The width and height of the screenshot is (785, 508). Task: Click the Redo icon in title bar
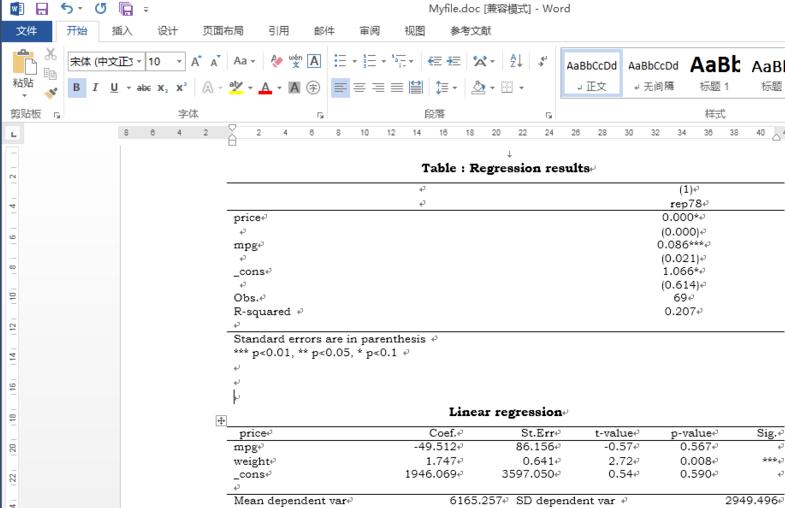click(101, 9)
